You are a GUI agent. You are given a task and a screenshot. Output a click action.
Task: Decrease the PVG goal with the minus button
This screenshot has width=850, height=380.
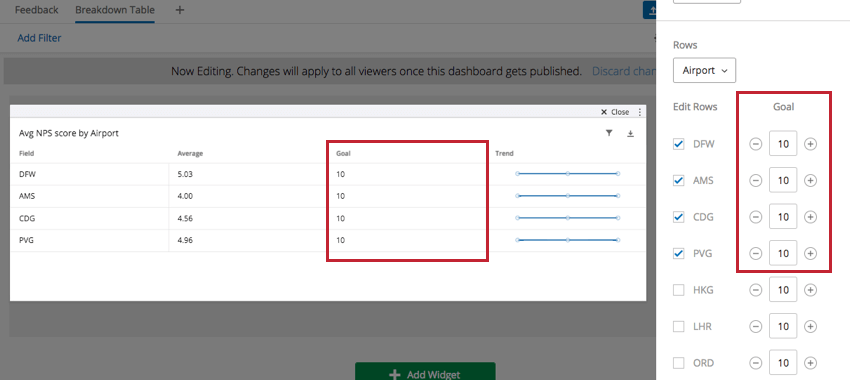point(755,253)
